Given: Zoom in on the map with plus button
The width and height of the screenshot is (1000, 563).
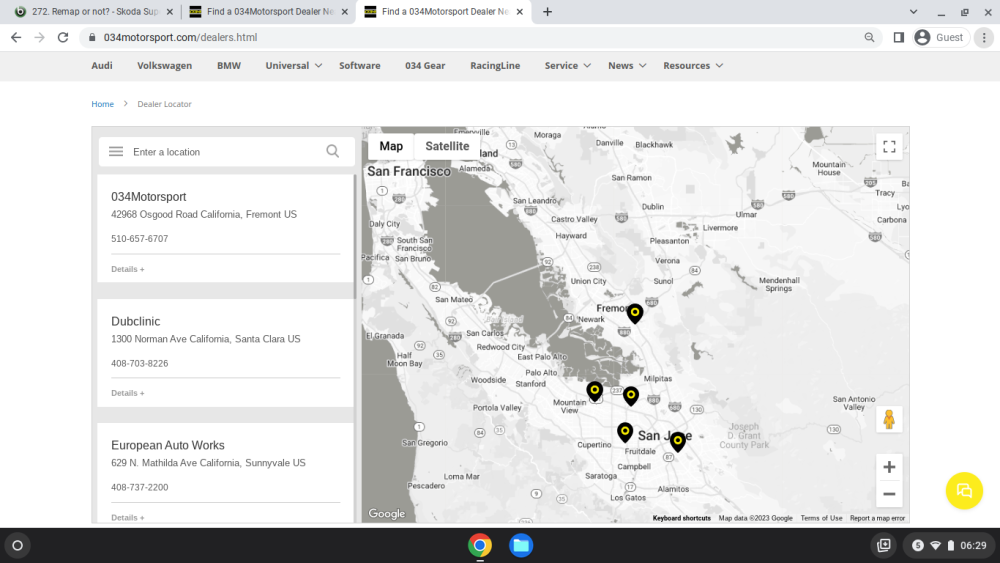Looking at the screenshot, I should click(x=889, y=467).
